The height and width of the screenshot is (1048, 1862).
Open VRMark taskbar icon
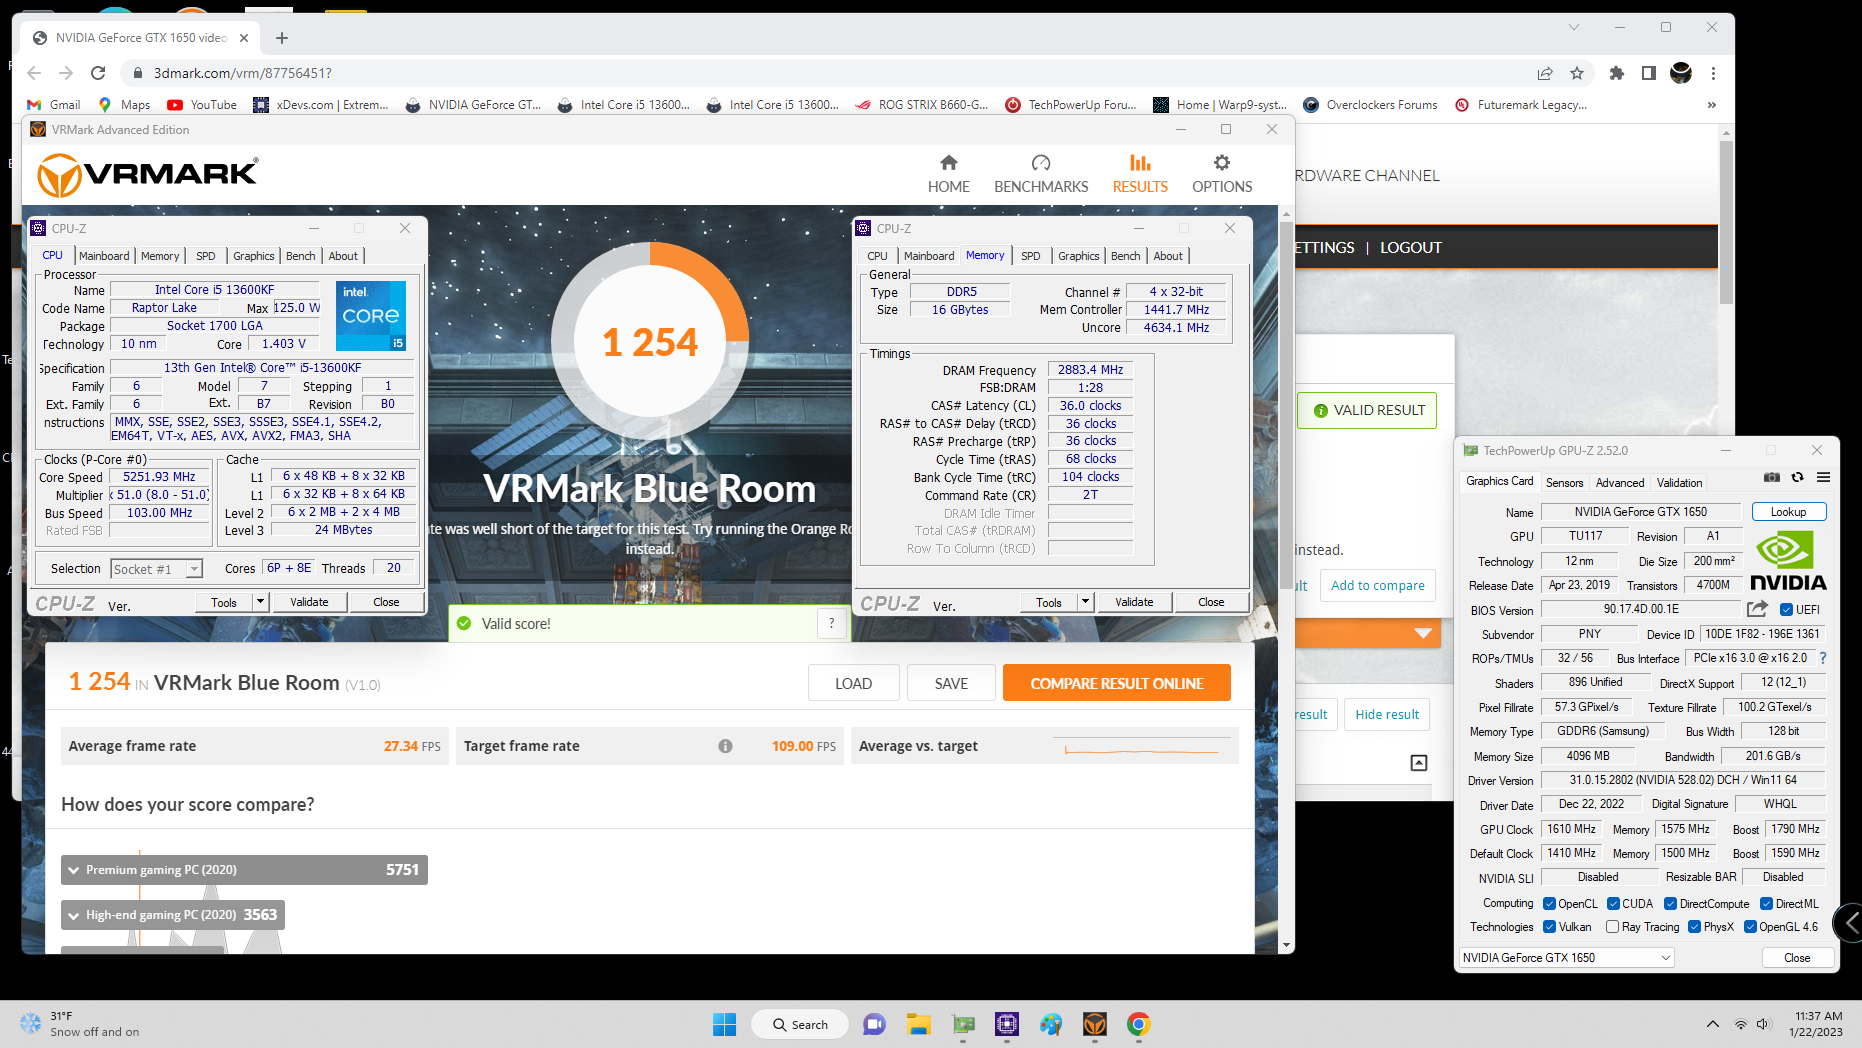1095,1024
